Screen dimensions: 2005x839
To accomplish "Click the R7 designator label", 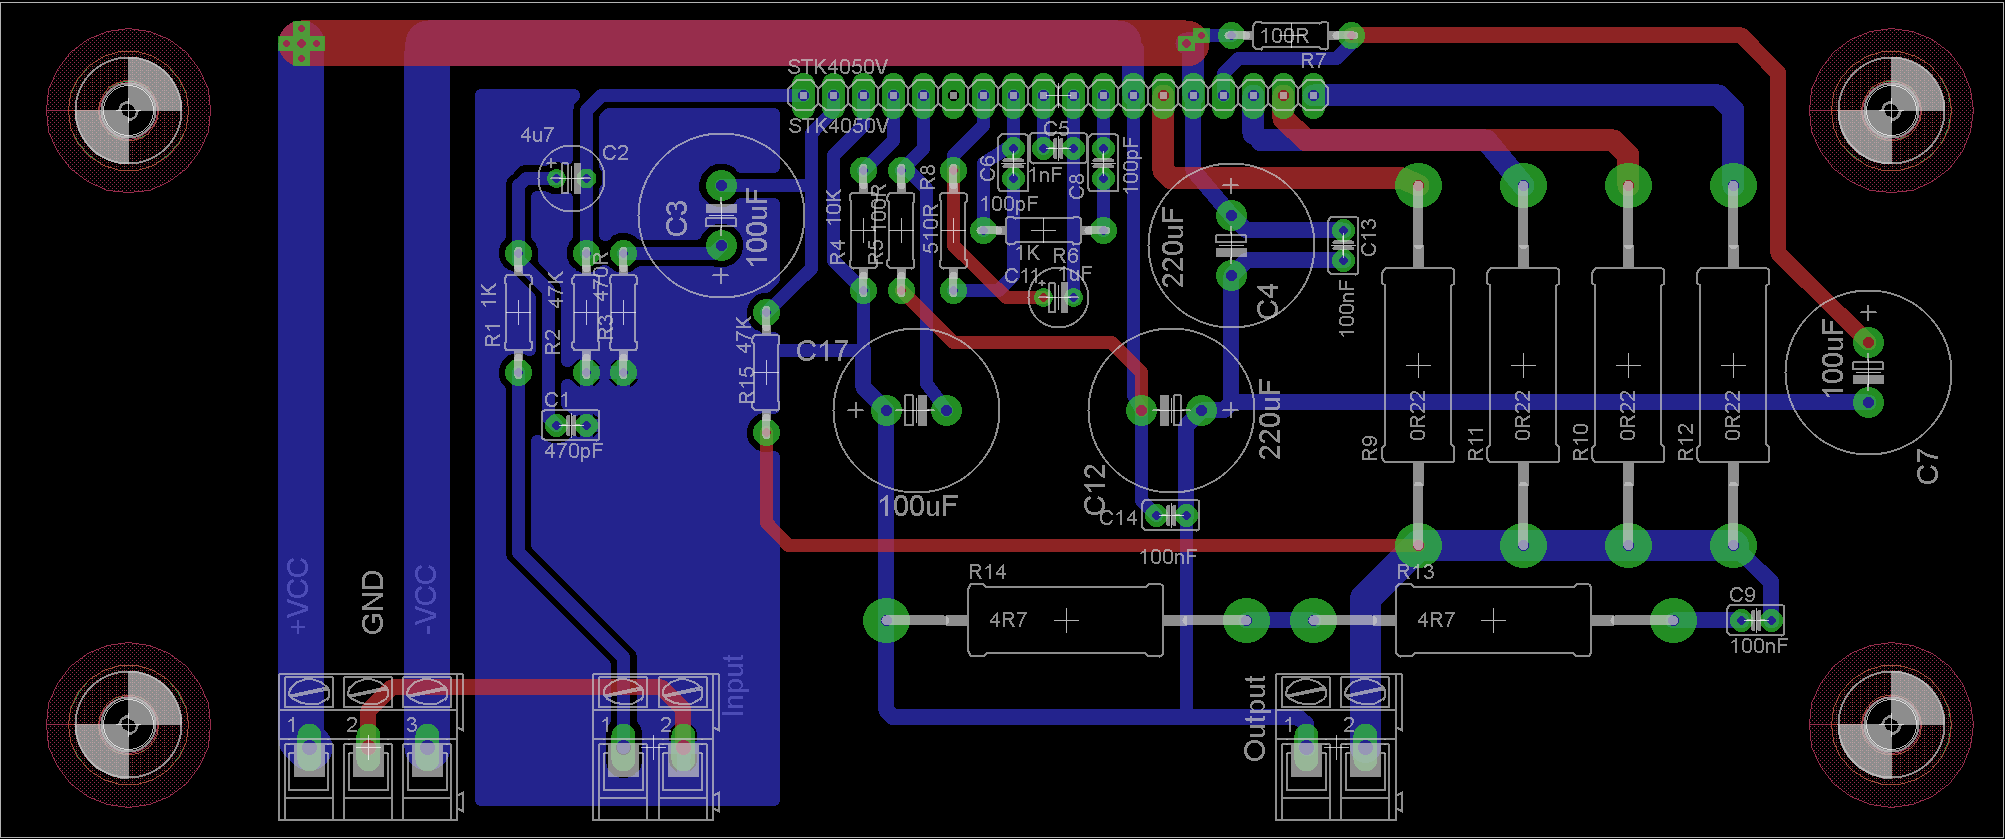I will click(x=1313, y=61).
